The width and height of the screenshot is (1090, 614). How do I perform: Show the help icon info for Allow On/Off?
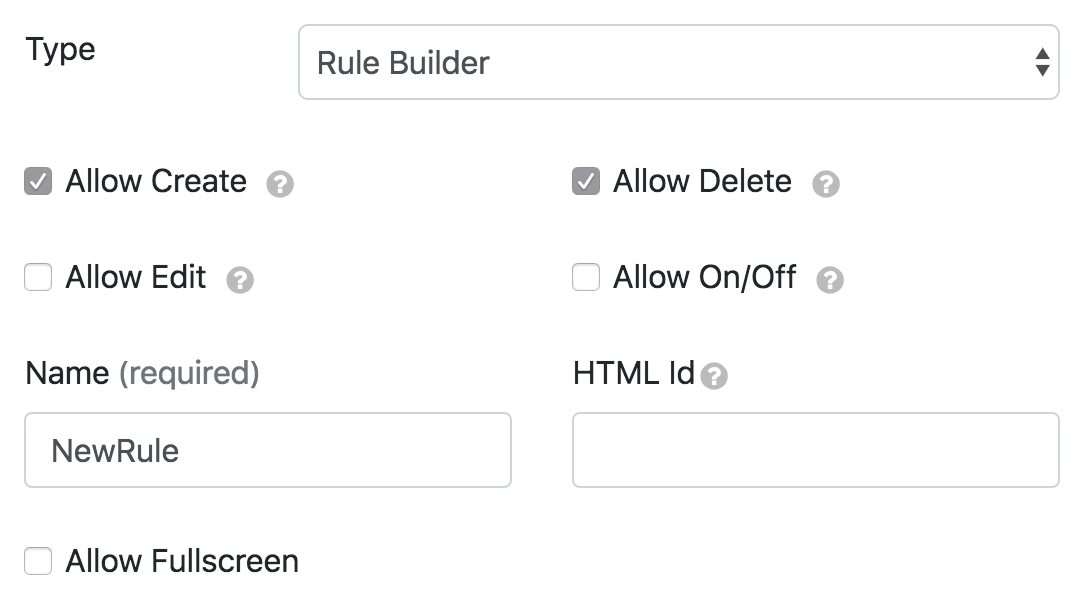[830, 280]
